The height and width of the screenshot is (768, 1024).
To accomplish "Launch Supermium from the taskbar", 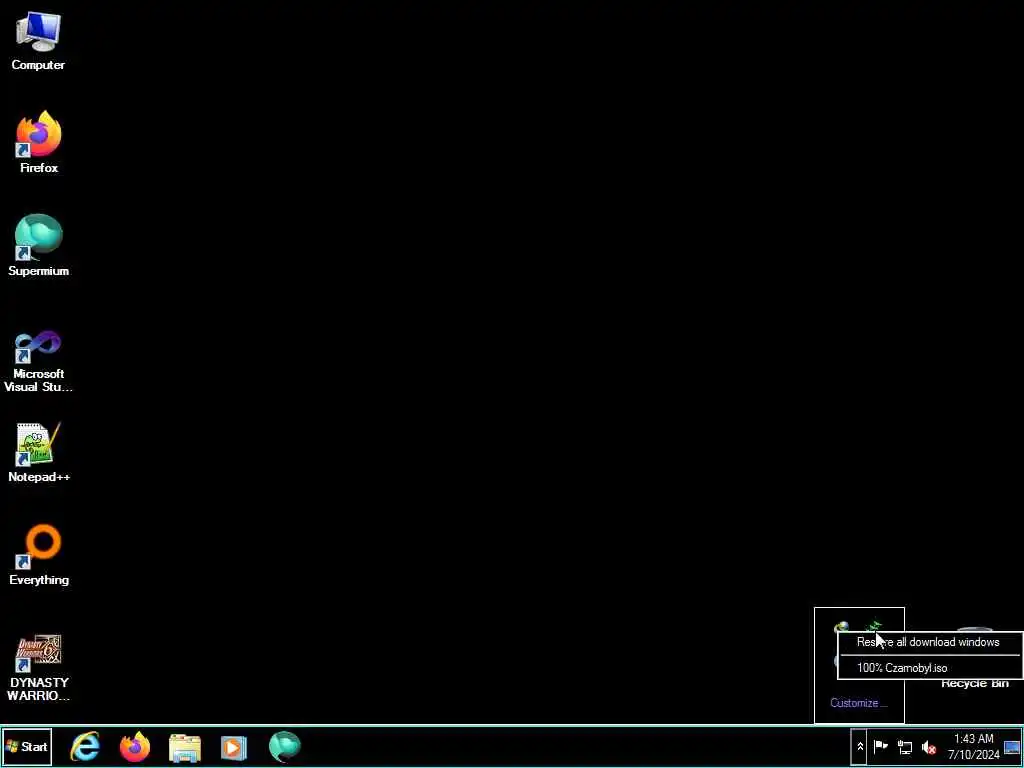I will 285,746.
